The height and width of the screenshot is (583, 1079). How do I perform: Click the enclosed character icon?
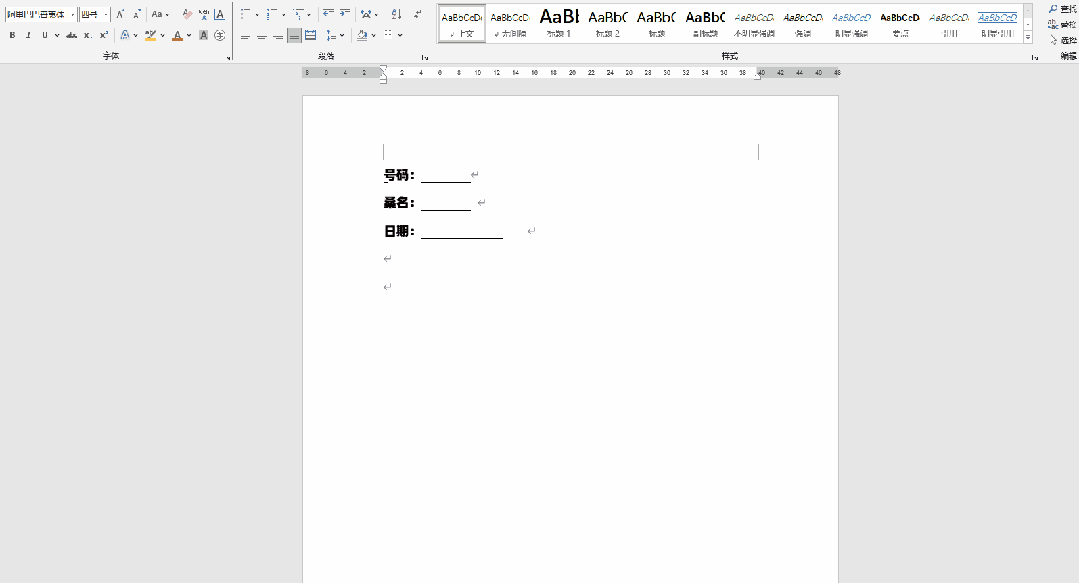pos(219,35)
